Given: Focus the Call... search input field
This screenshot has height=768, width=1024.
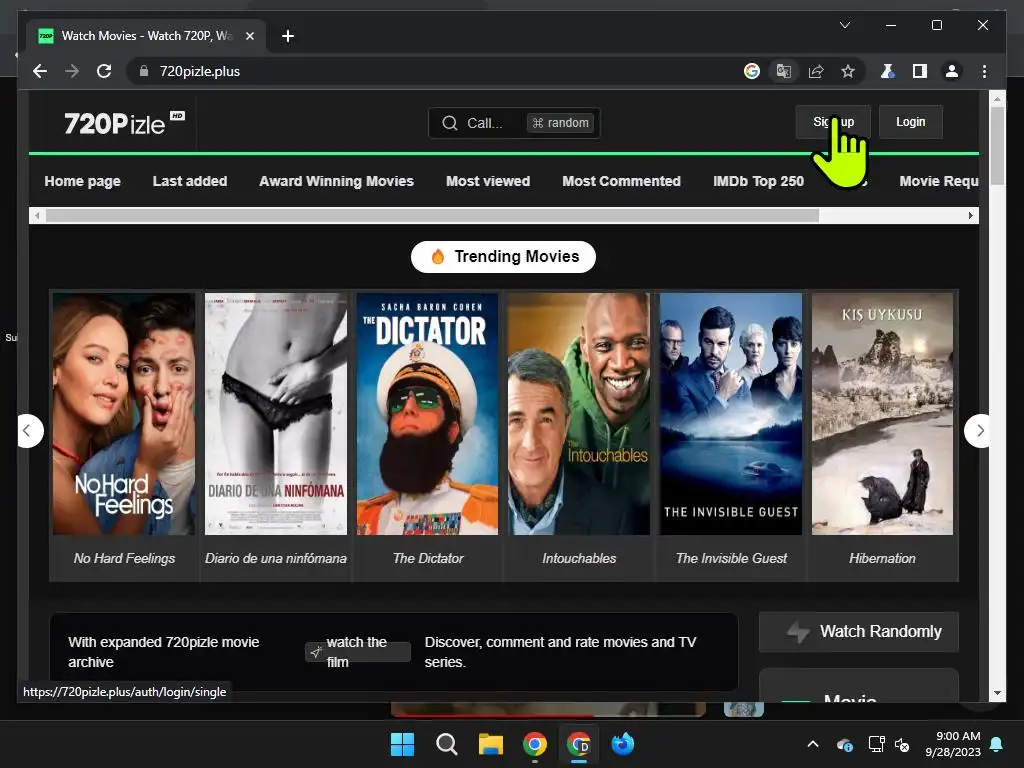Looking at the screenshot, I should point(514,123).
